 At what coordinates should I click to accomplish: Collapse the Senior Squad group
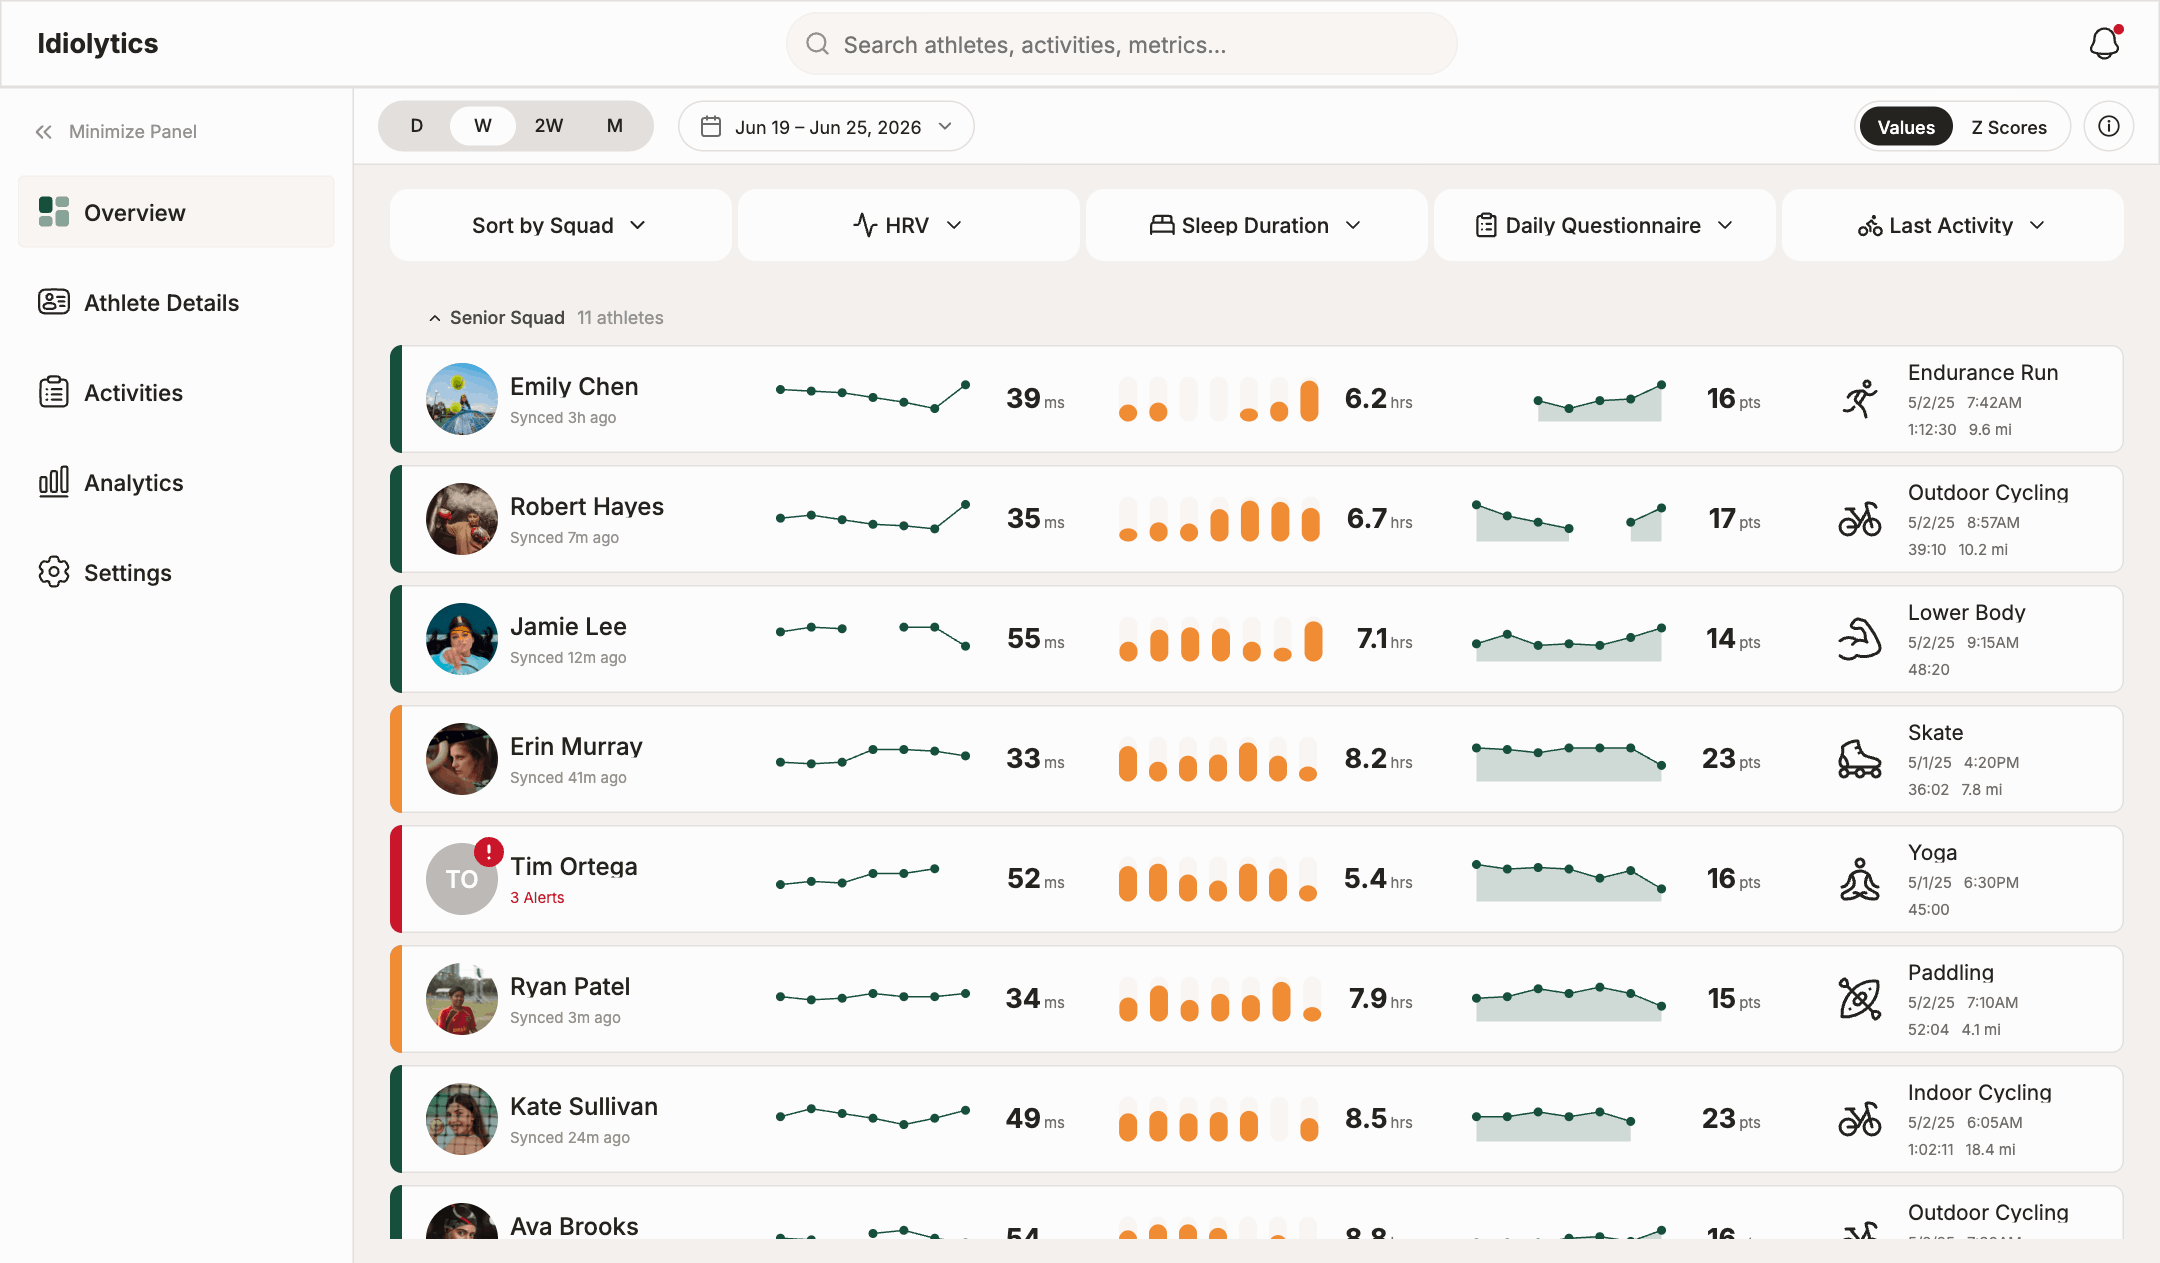point(435,318)
